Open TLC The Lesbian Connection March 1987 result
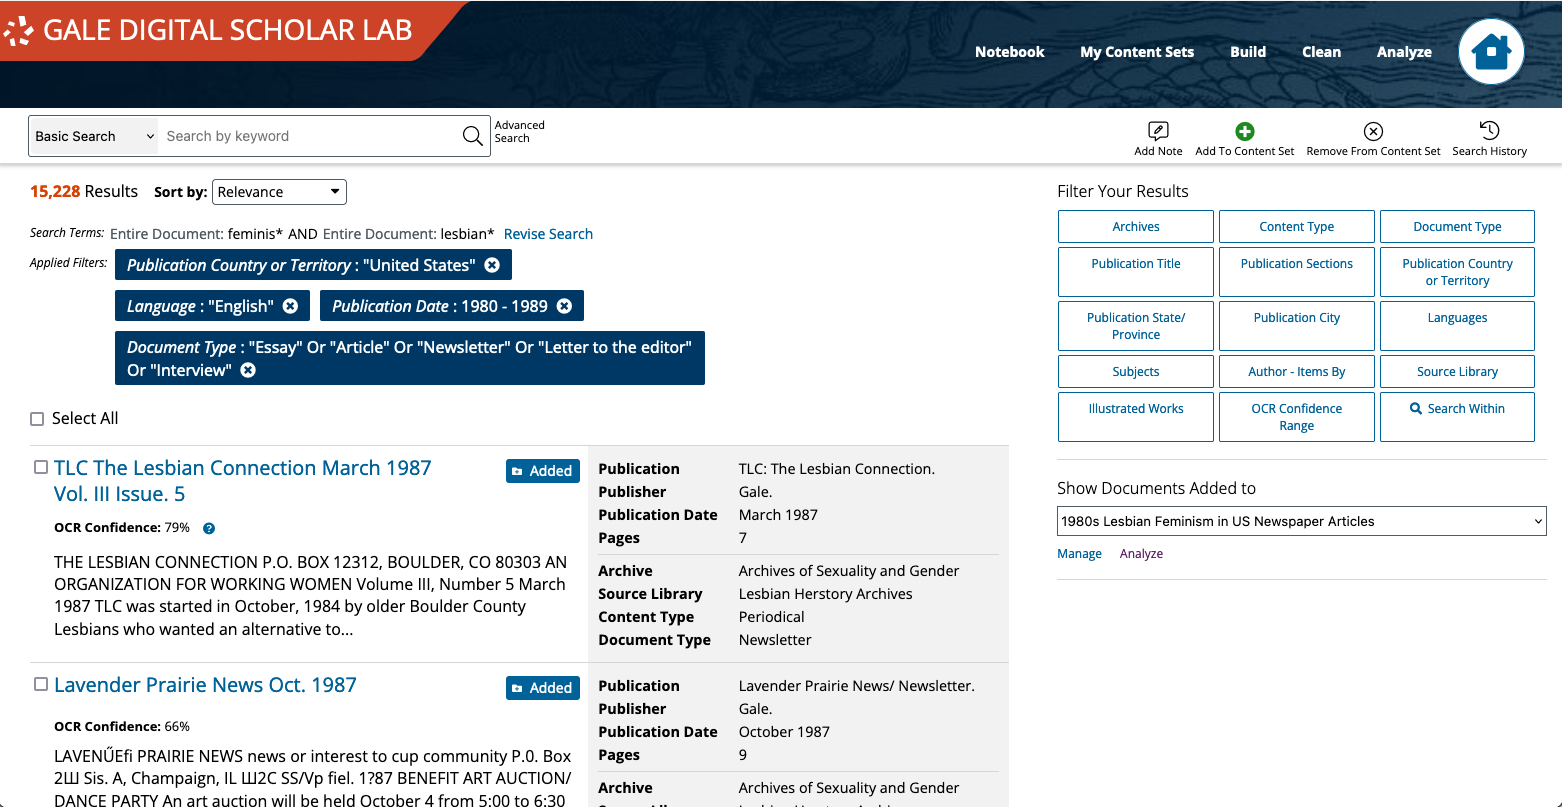Image resolution: width=1562 pixels, height=807 pixels. point(243,481)
